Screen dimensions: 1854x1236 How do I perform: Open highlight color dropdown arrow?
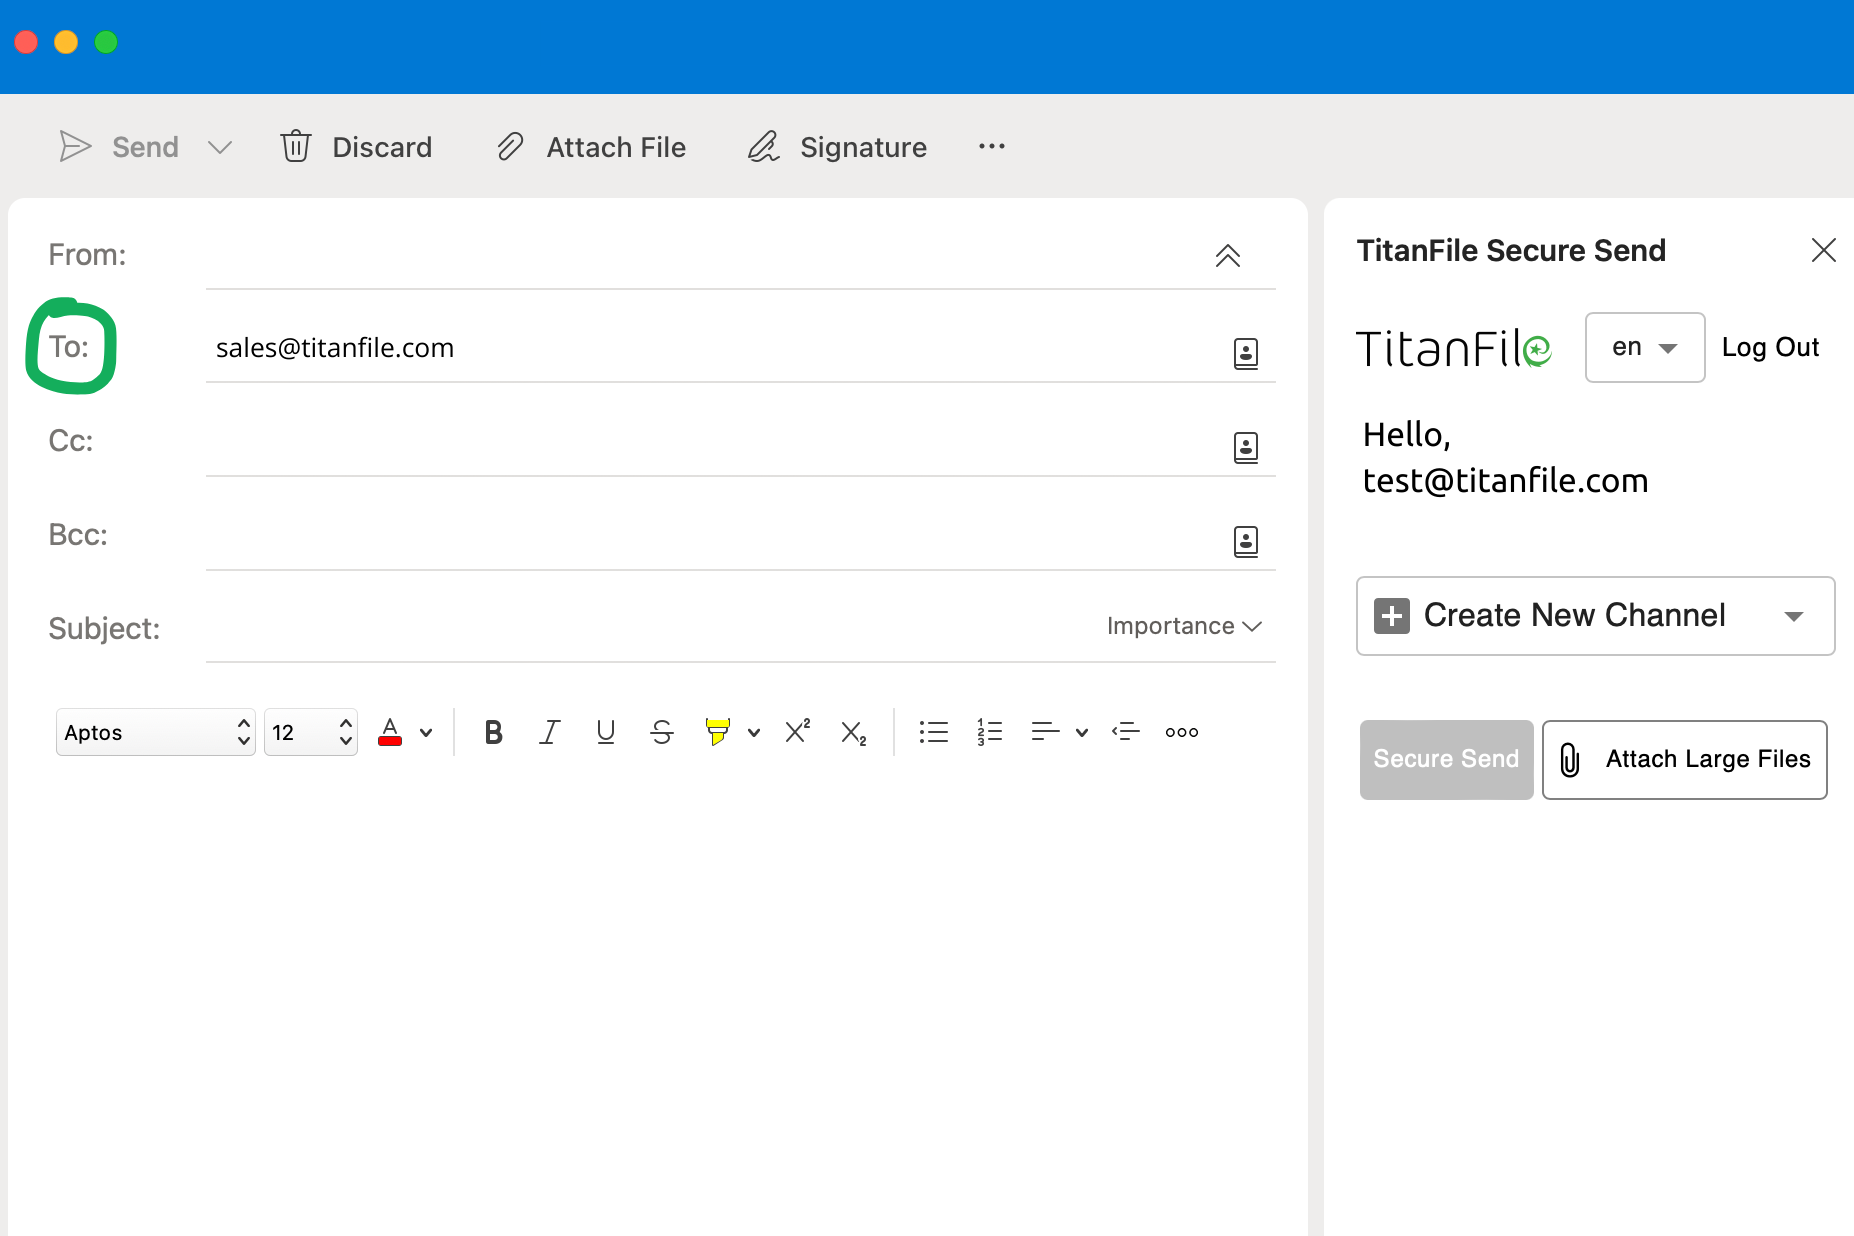[x=754, y=732]
